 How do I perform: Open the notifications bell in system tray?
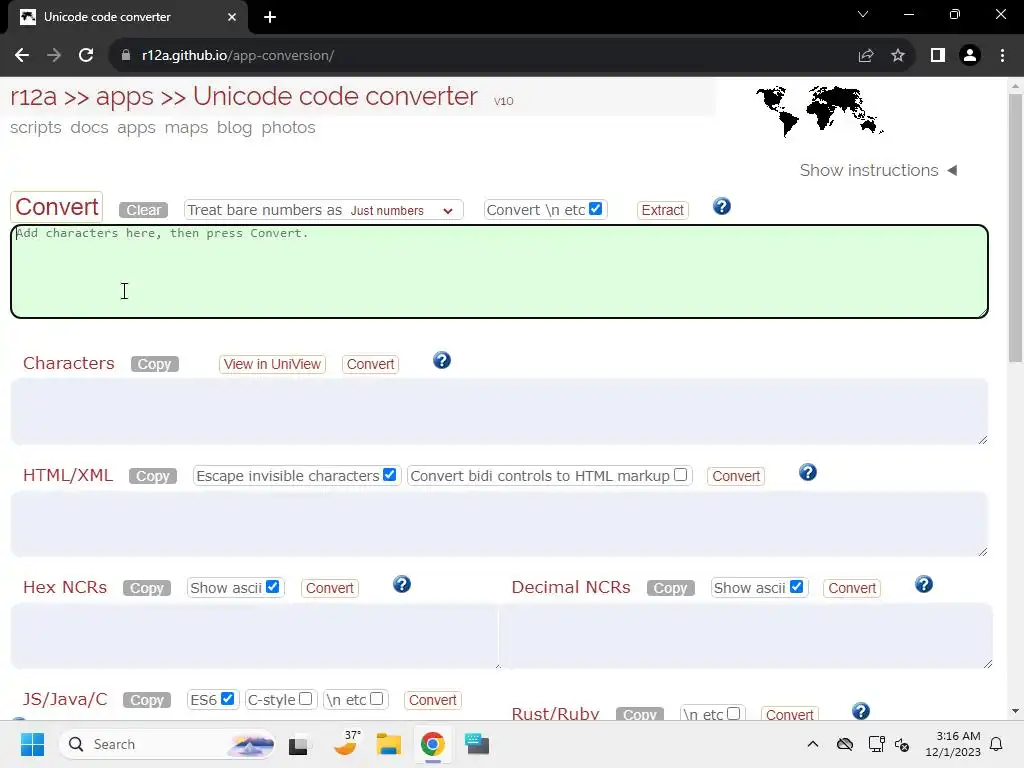(x=997, y=744)
